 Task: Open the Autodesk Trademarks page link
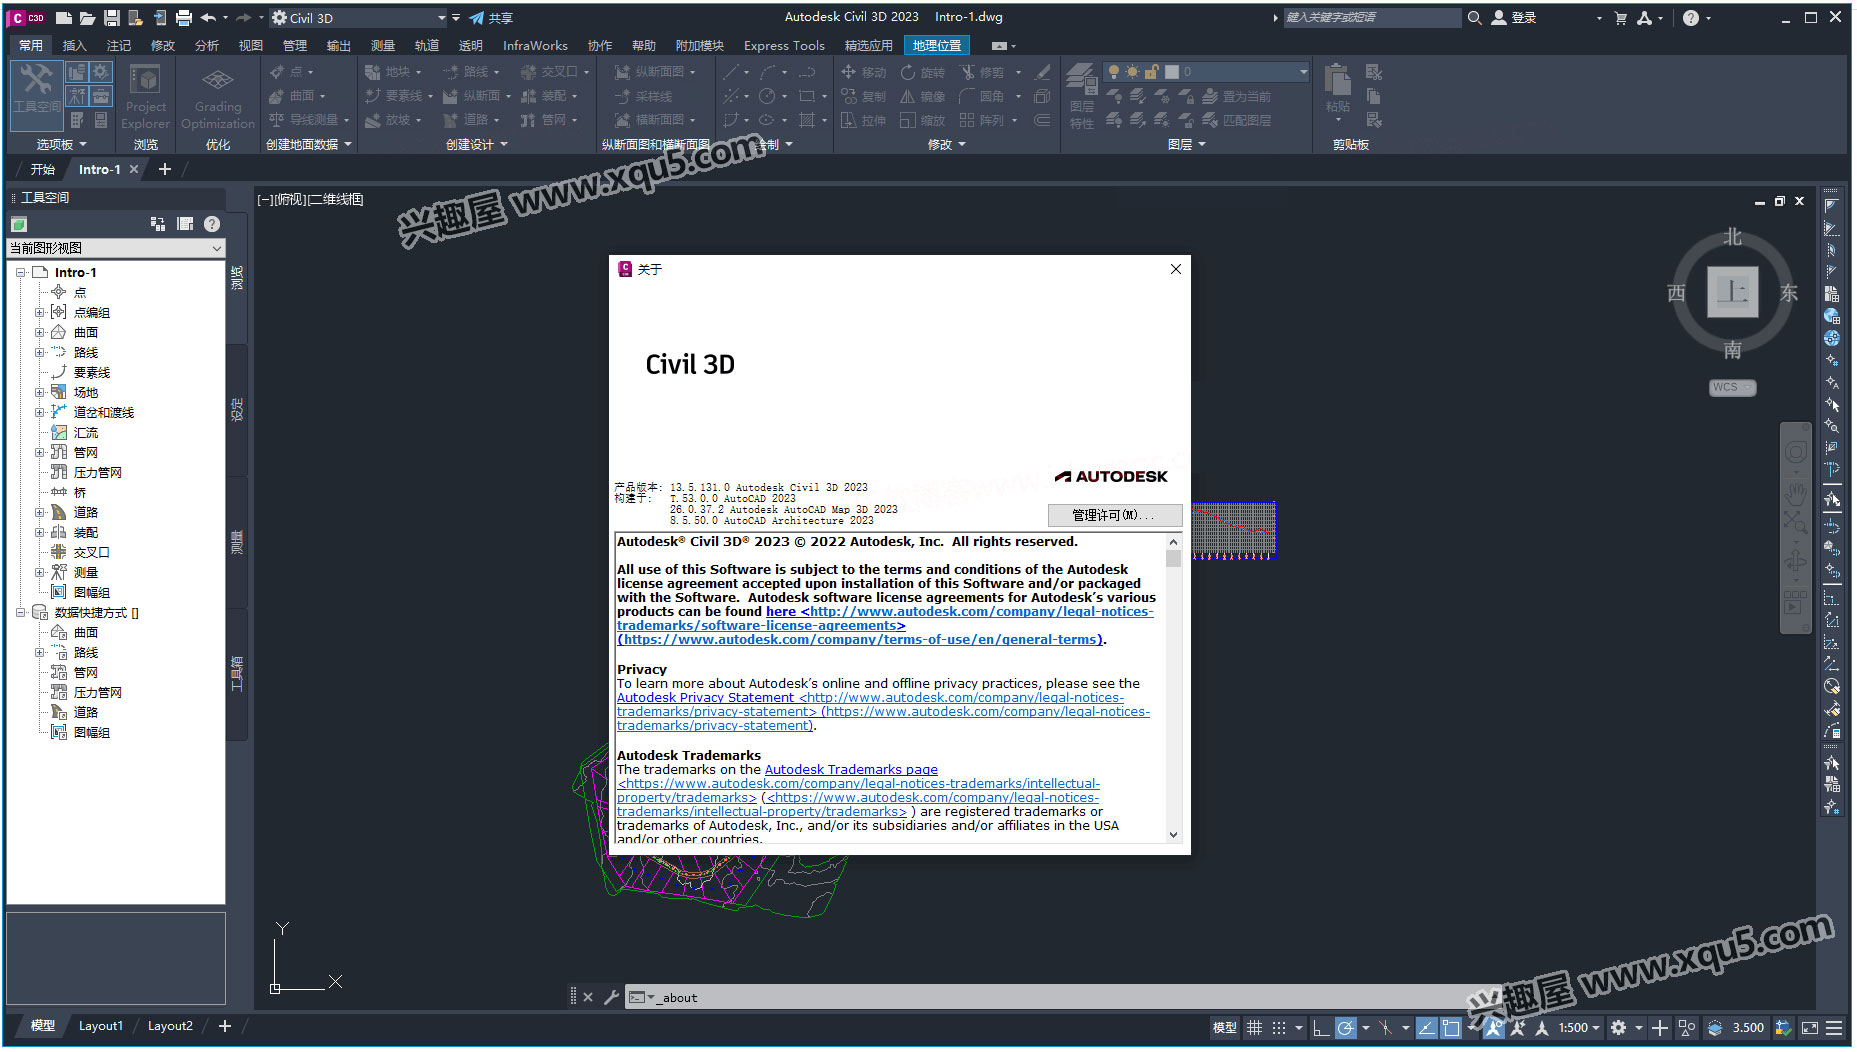point(851,769)
